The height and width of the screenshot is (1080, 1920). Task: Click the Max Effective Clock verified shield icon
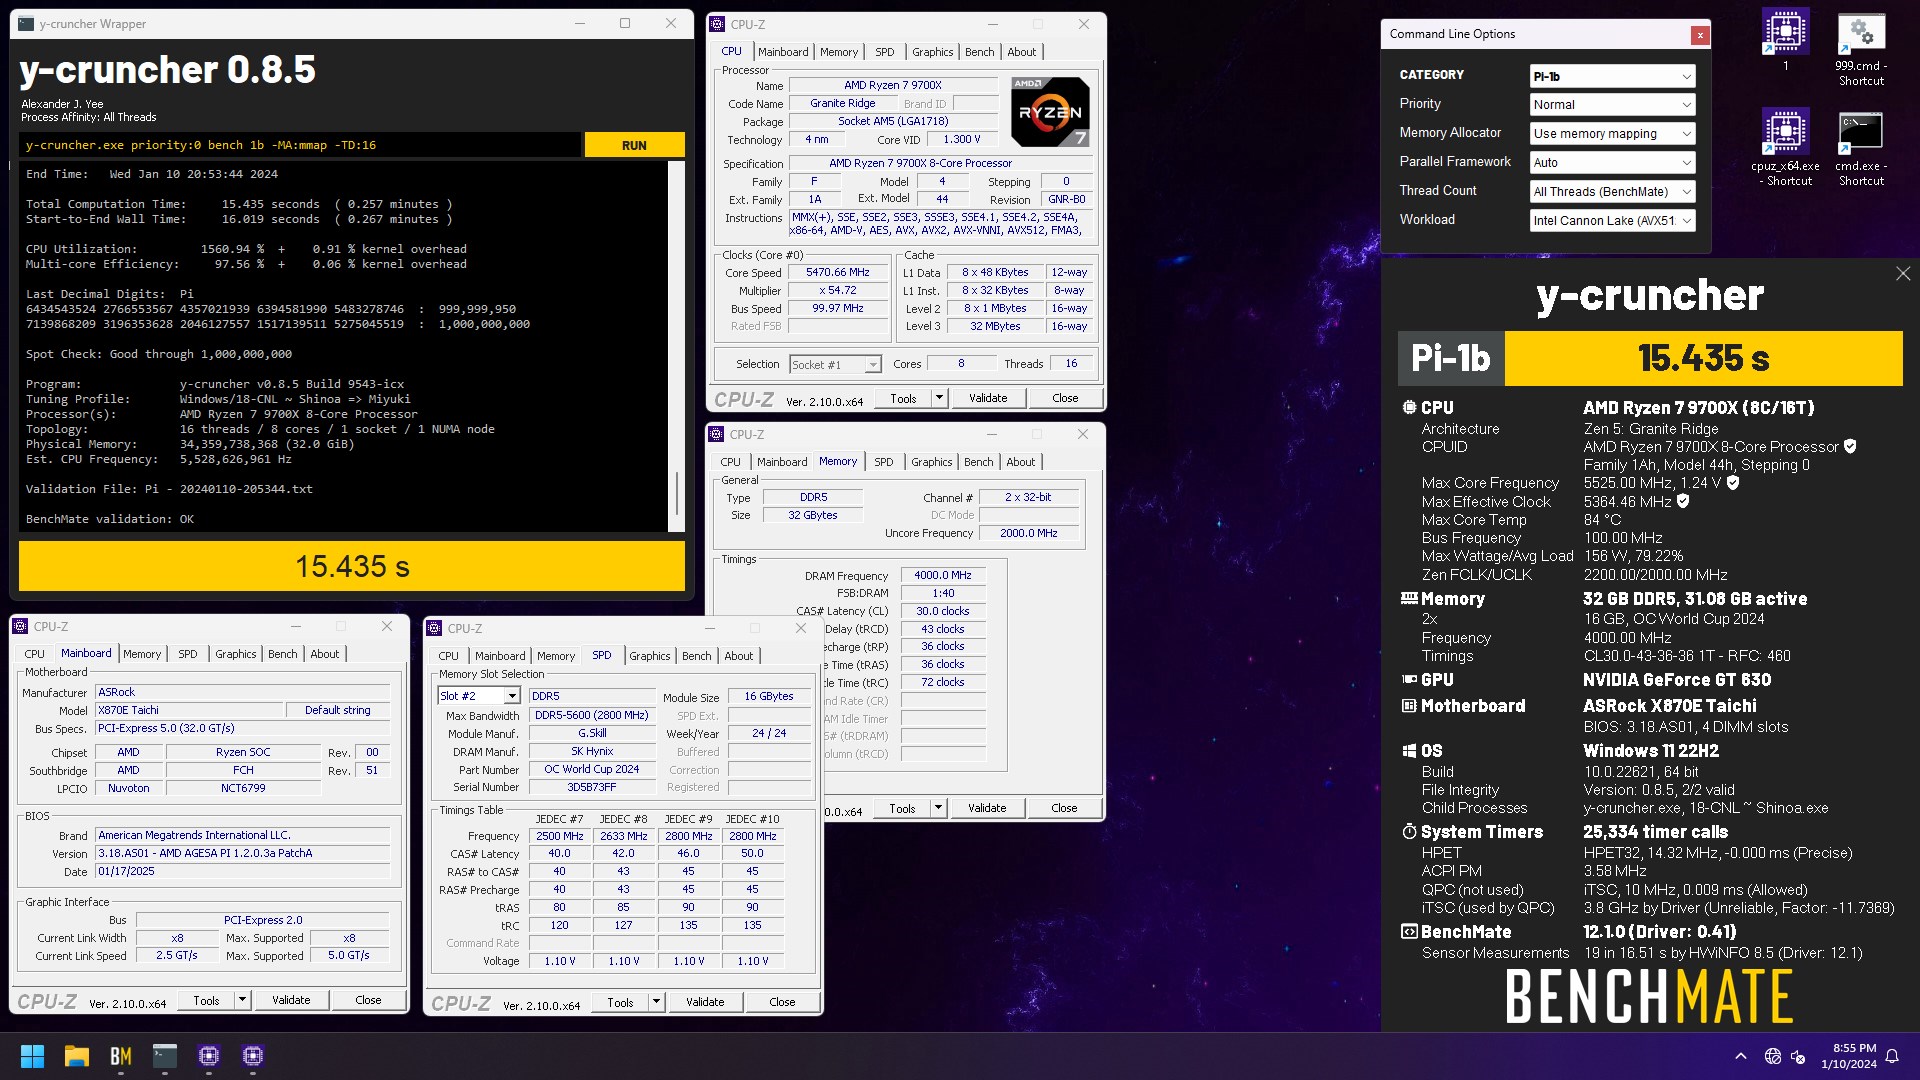coord(1683,502)
